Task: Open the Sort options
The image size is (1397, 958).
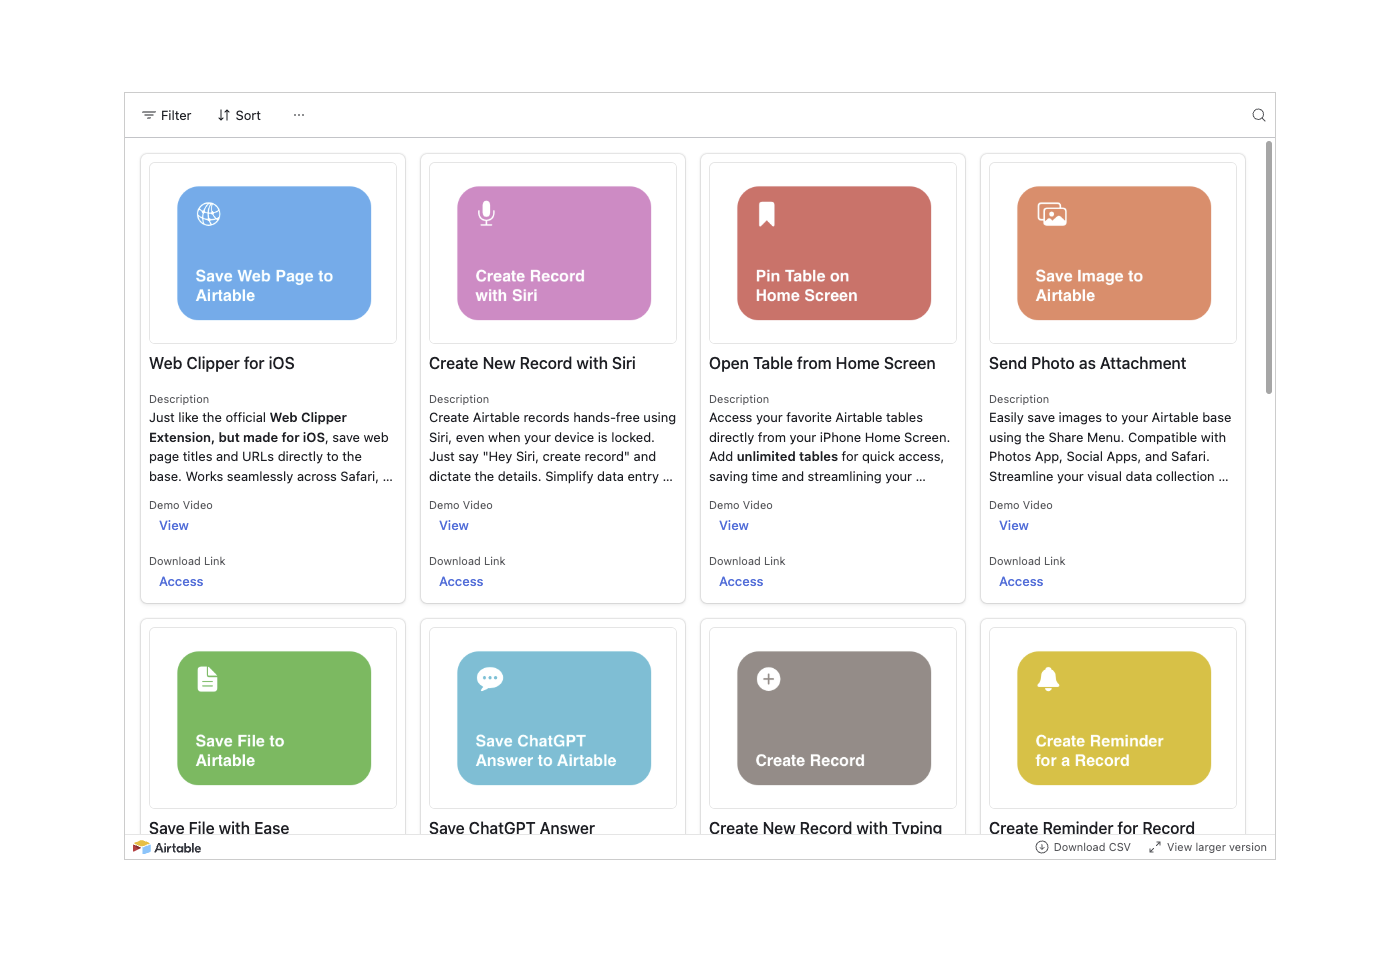Action: coord(239,115)
